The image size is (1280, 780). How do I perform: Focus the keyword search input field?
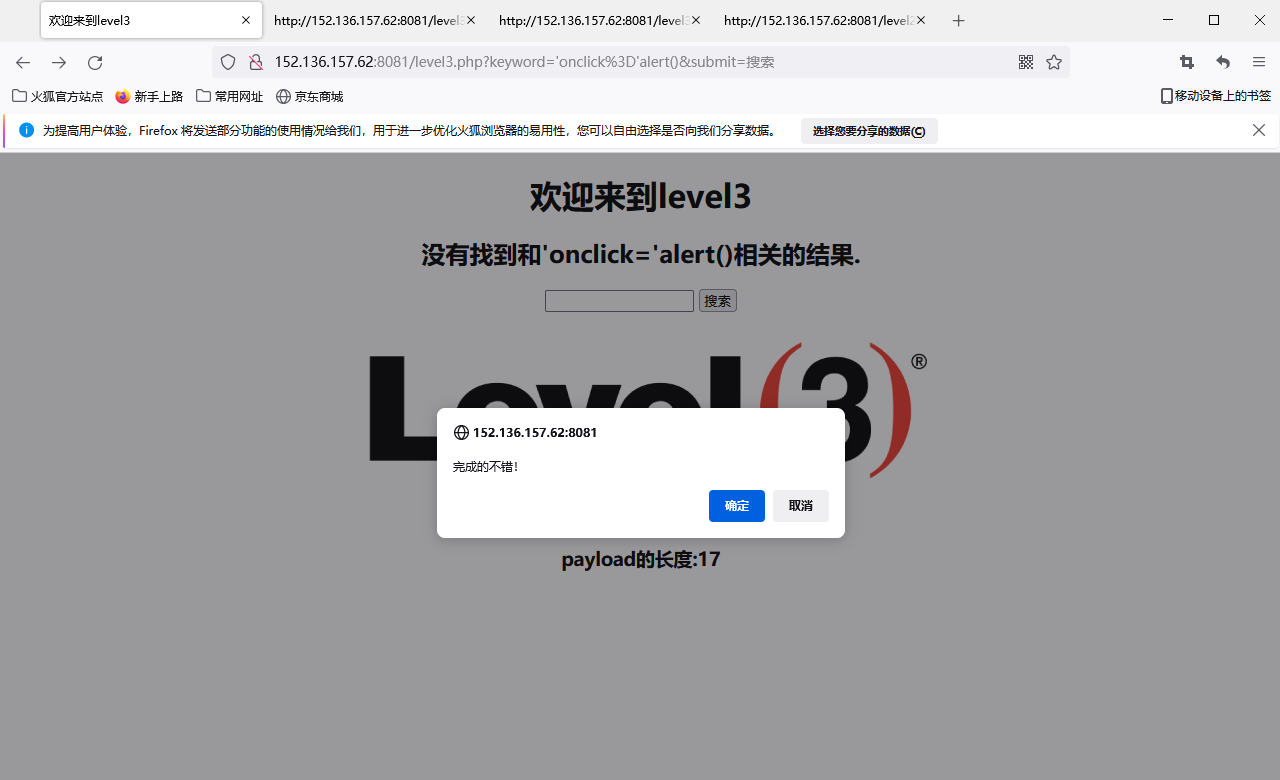tap(619, 301)
